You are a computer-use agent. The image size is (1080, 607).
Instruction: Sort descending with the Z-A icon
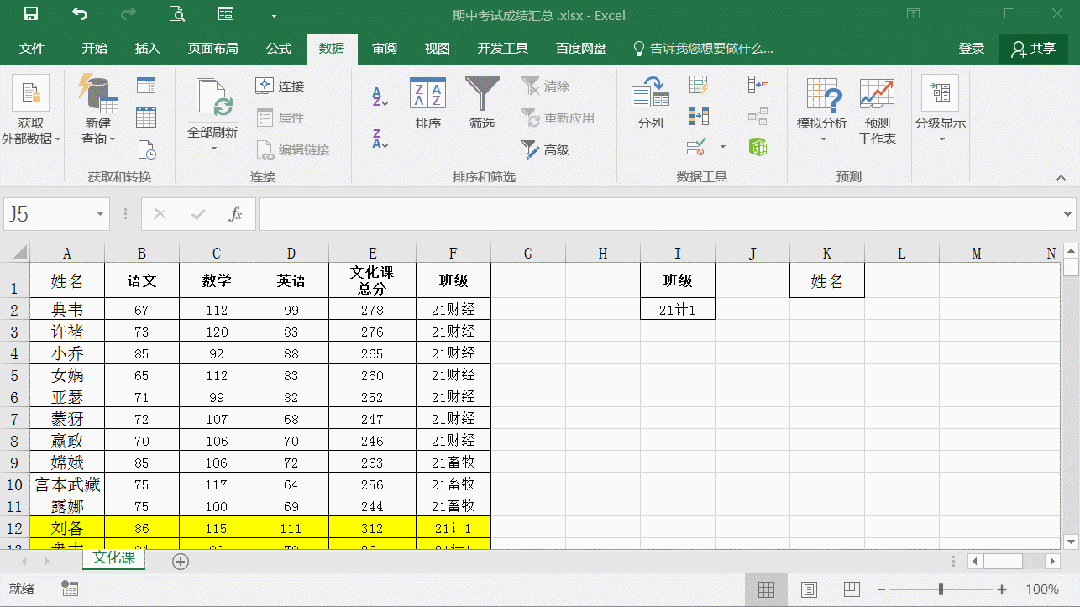point(380,138)
